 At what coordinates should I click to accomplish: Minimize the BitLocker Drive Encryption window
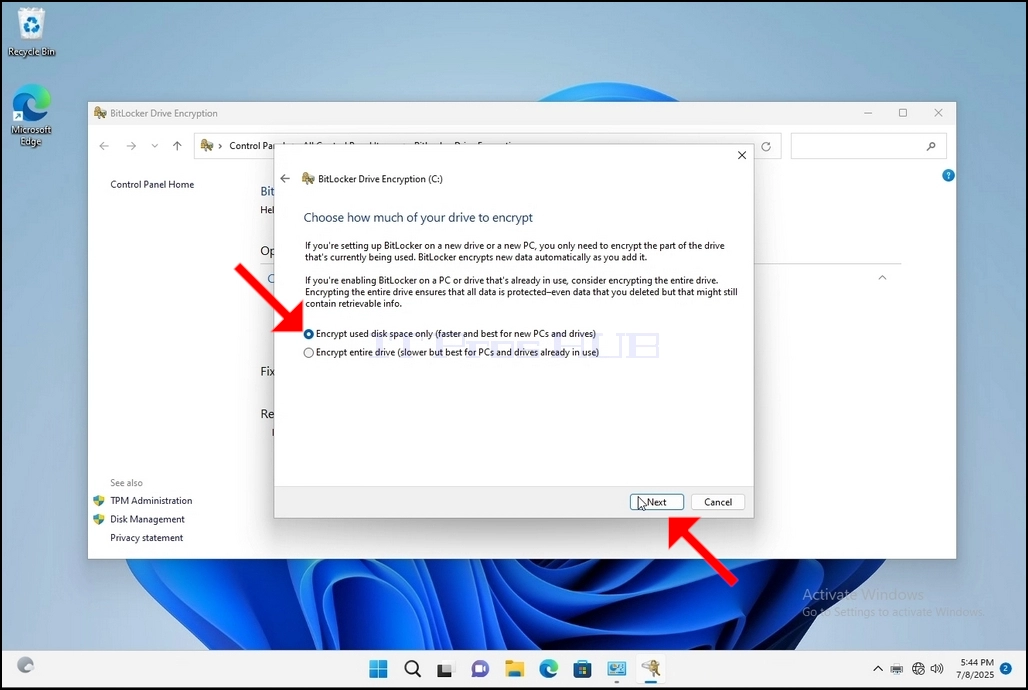868,113
